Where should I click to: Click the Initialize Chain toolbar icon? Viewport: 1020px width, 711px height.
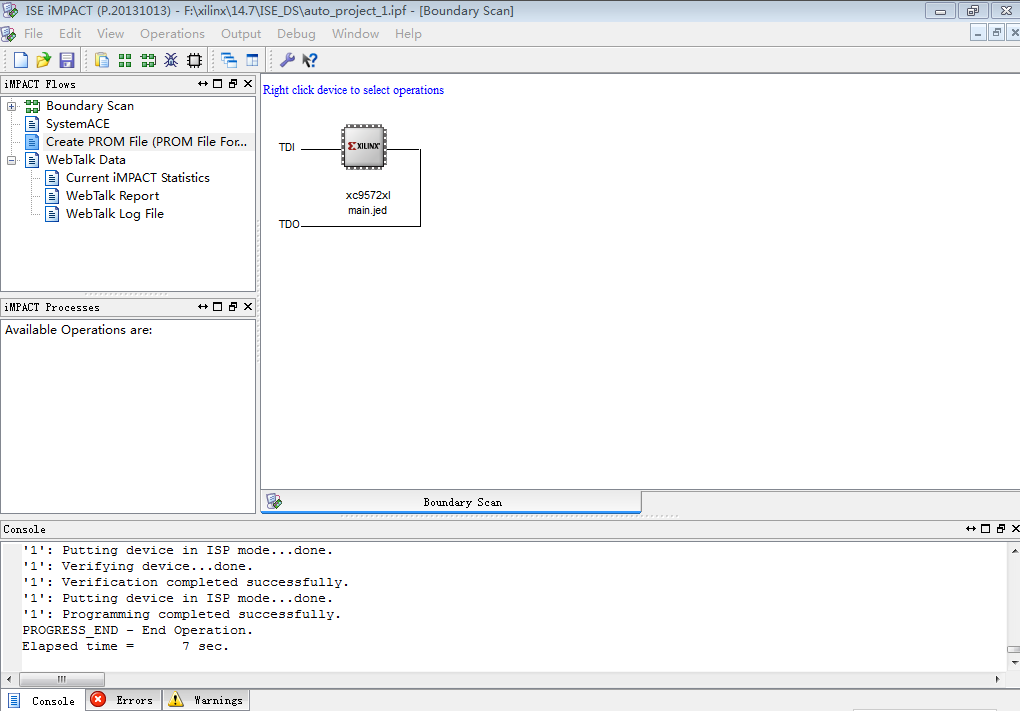click(x=148, y=59)
